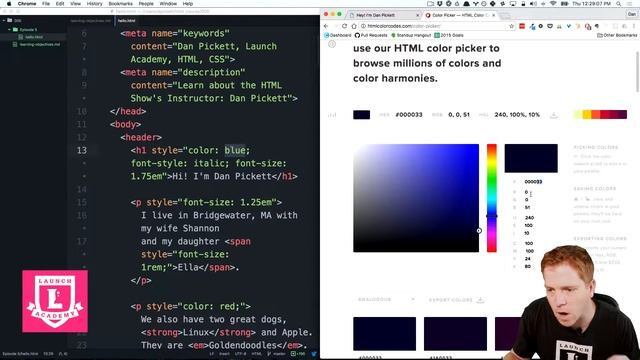Click the HEX value #000033
The height and width of the screenshot is (360, 640).
tap(409, 115)
